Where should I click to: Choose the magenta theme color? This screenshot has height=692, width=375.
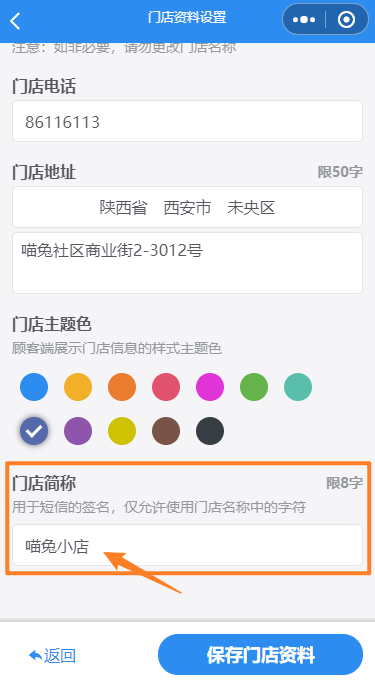tap(210, 387)
